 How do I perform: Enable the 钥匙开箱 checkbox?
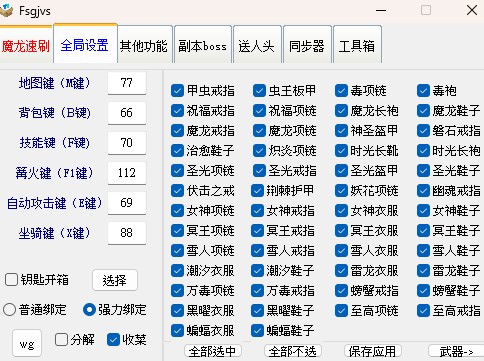pos(11,280)
